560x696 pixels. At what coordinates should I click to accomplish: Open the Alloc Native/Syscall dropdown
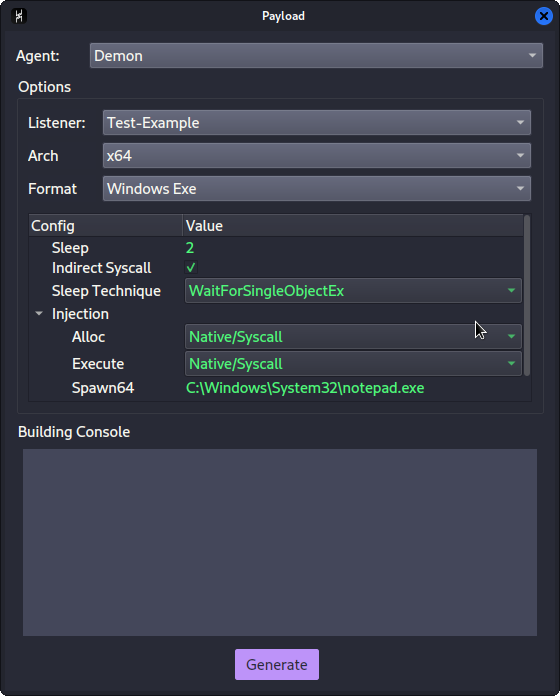353,337
